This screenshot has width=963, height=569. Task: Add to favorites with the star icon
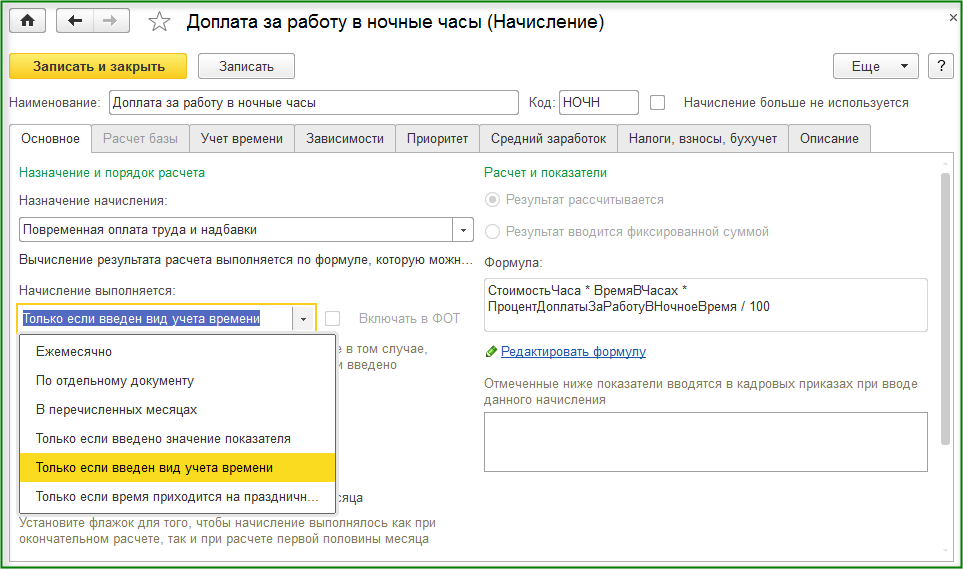tap(159, 22)
